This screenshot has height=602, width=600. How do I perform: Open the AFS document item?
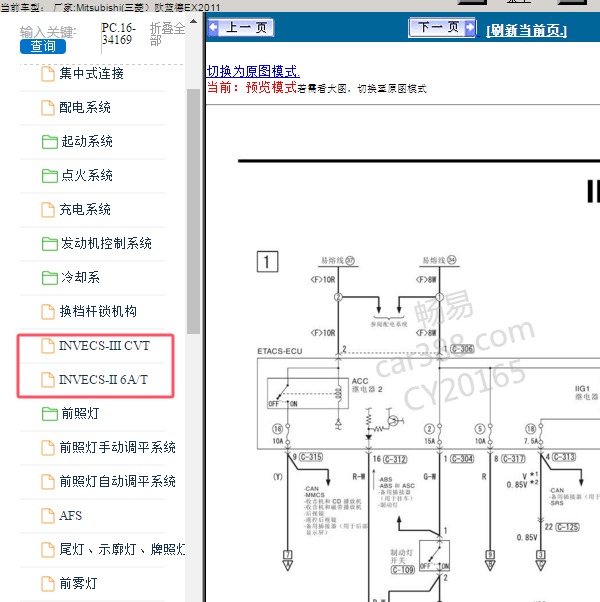[x=71, y=516]
